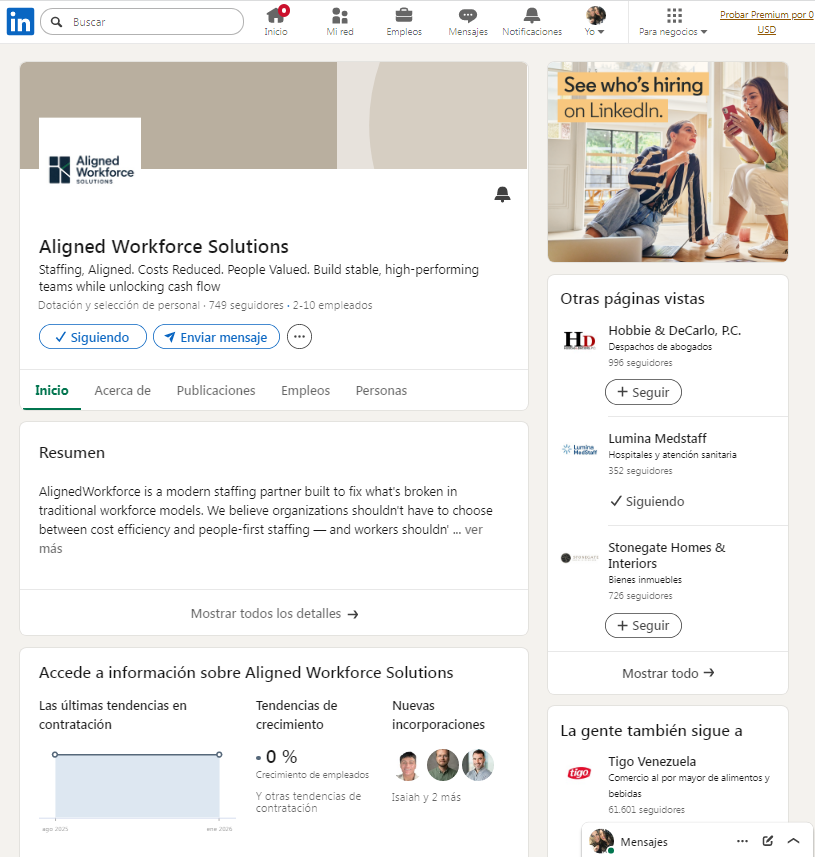Open Mi red network icon
The image size is (815, 857).
(x=340, y=21)
